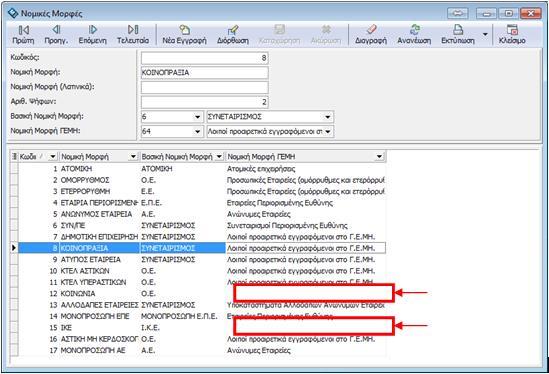The width and height of the screenshot is (549, 374).
Task: Expand the Λοιποί προαιρετικά εγγραφόμενοι dropdown in the form
Action: pos(328,132)
